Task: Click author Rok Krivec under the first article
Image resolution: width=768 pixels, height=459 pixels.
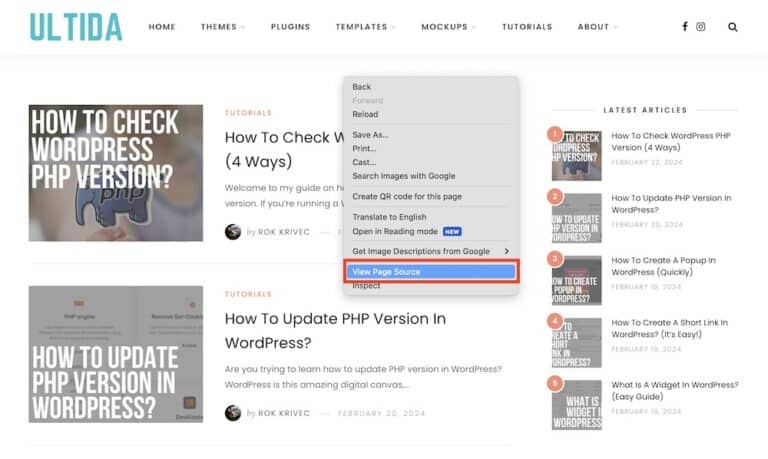Action: tap(284, 232)
